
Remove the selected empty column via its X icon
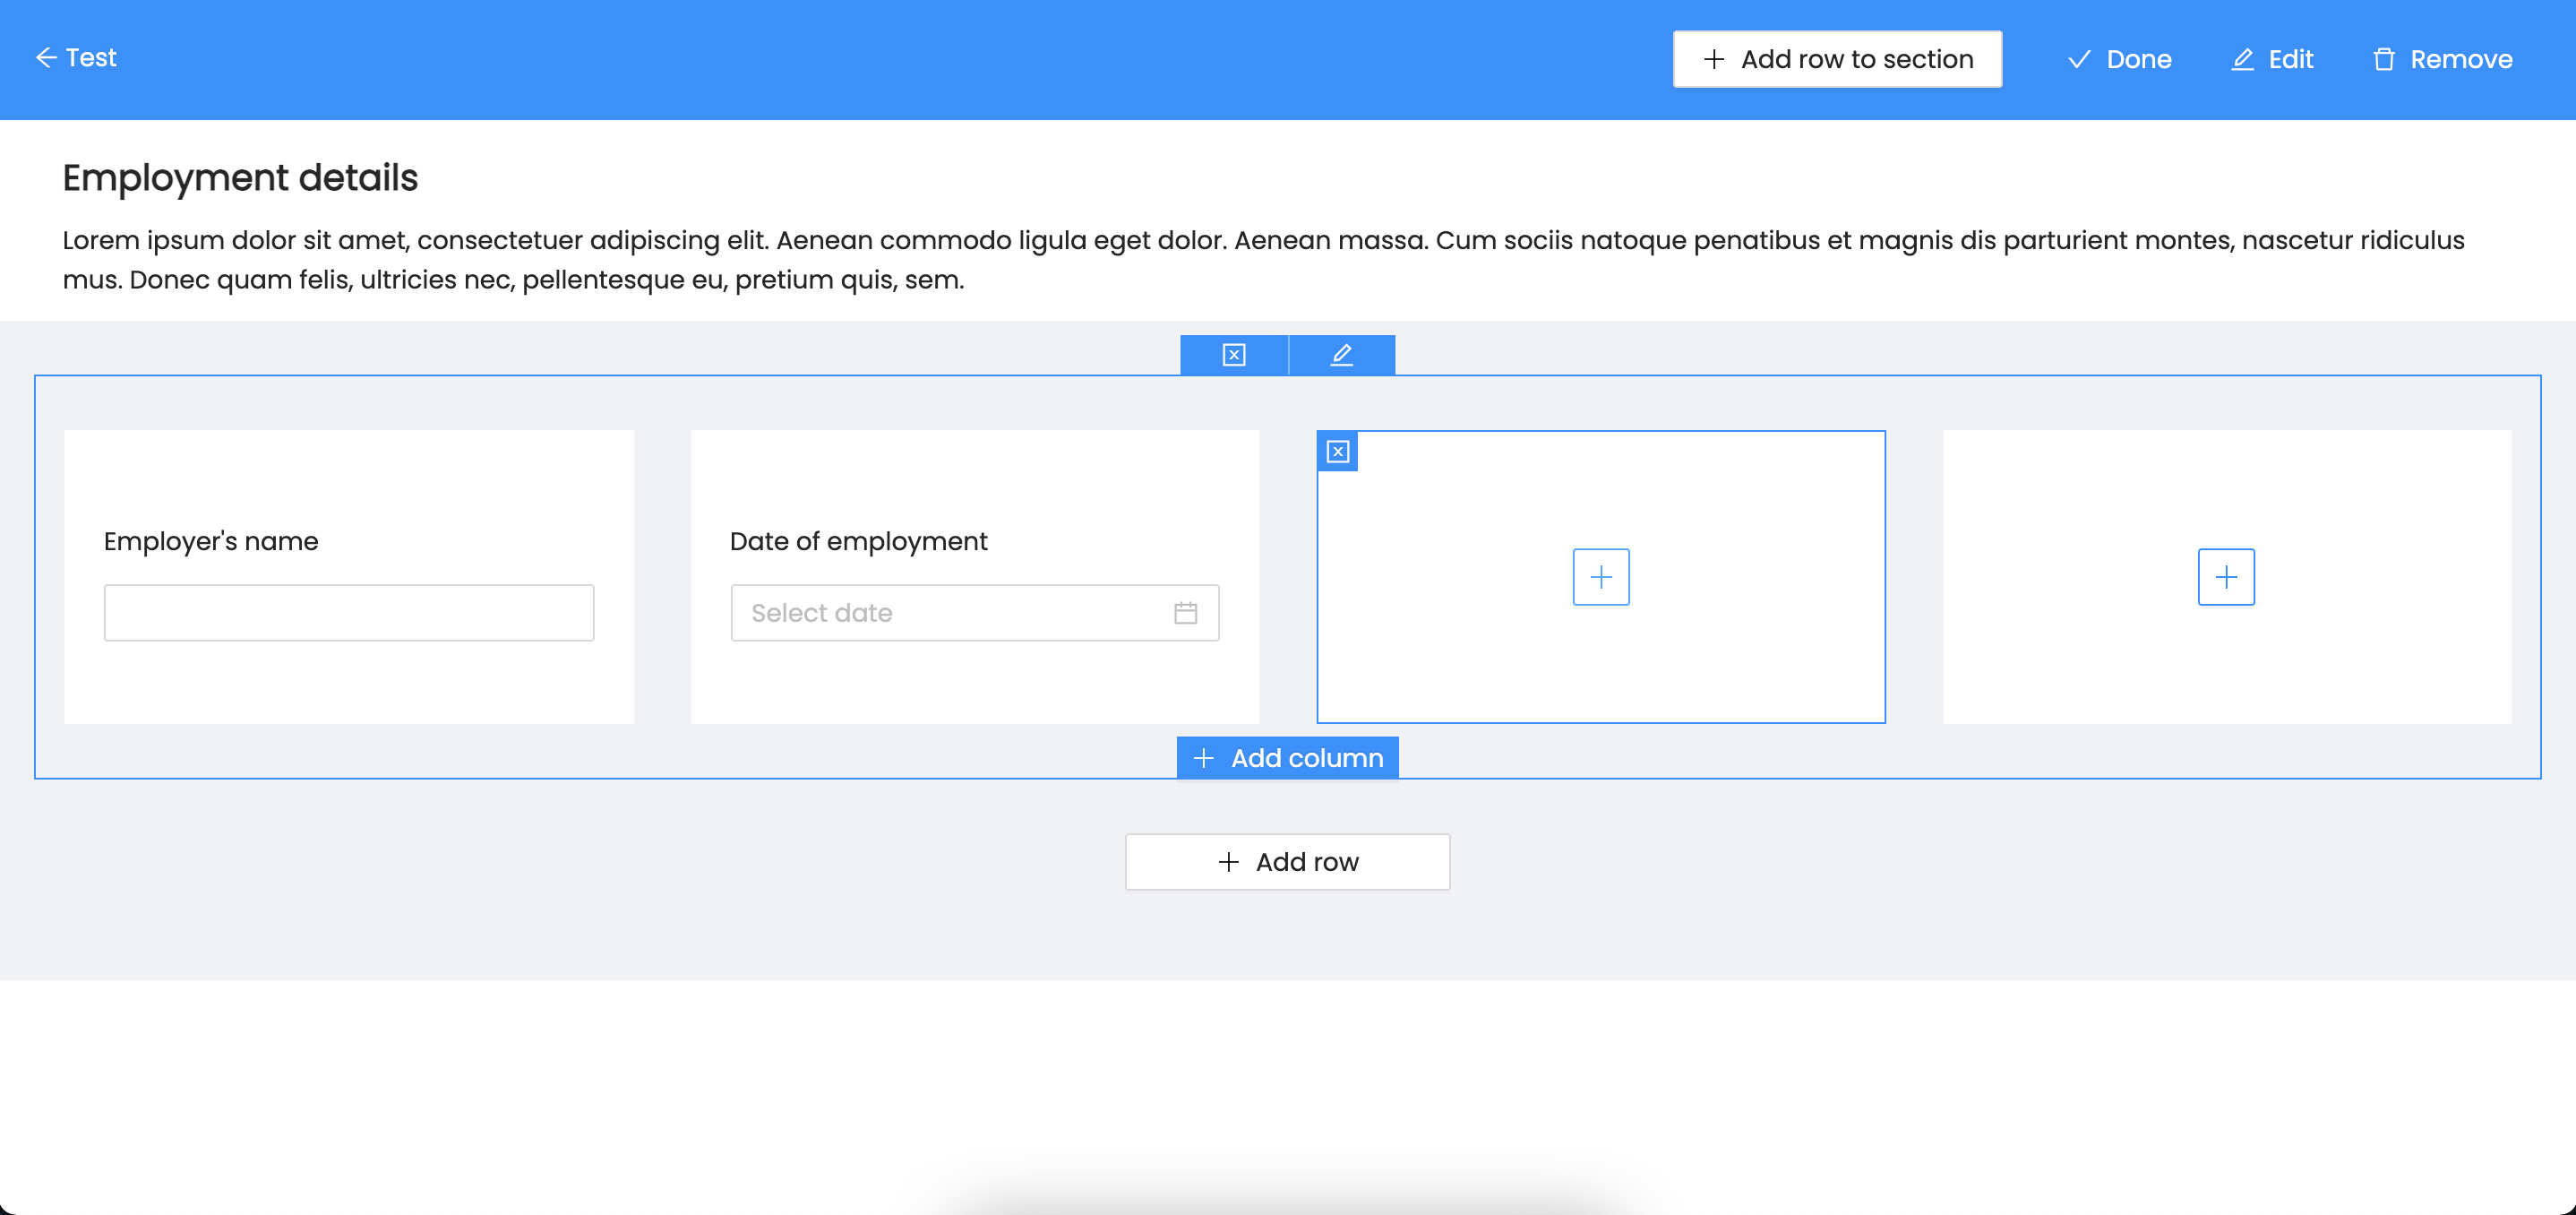(x=1337, y=451)
